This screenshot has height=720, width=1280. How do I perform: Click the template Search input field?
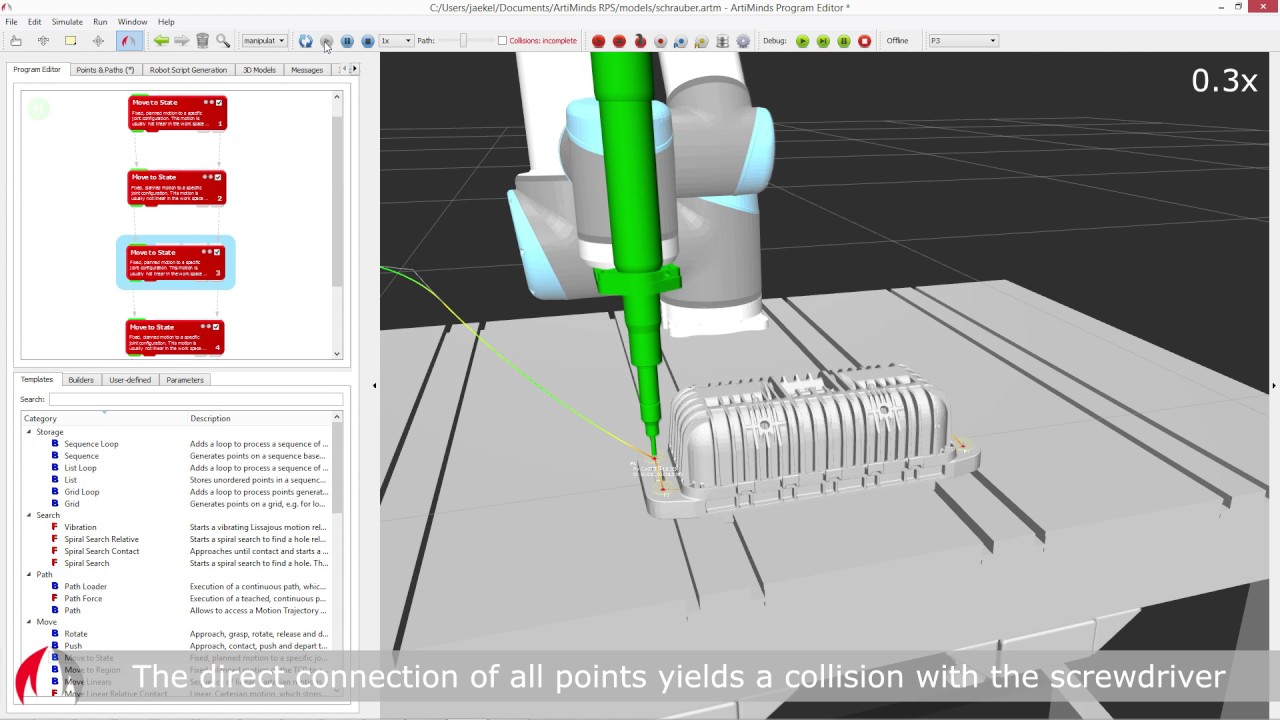[x=190, y=399]
